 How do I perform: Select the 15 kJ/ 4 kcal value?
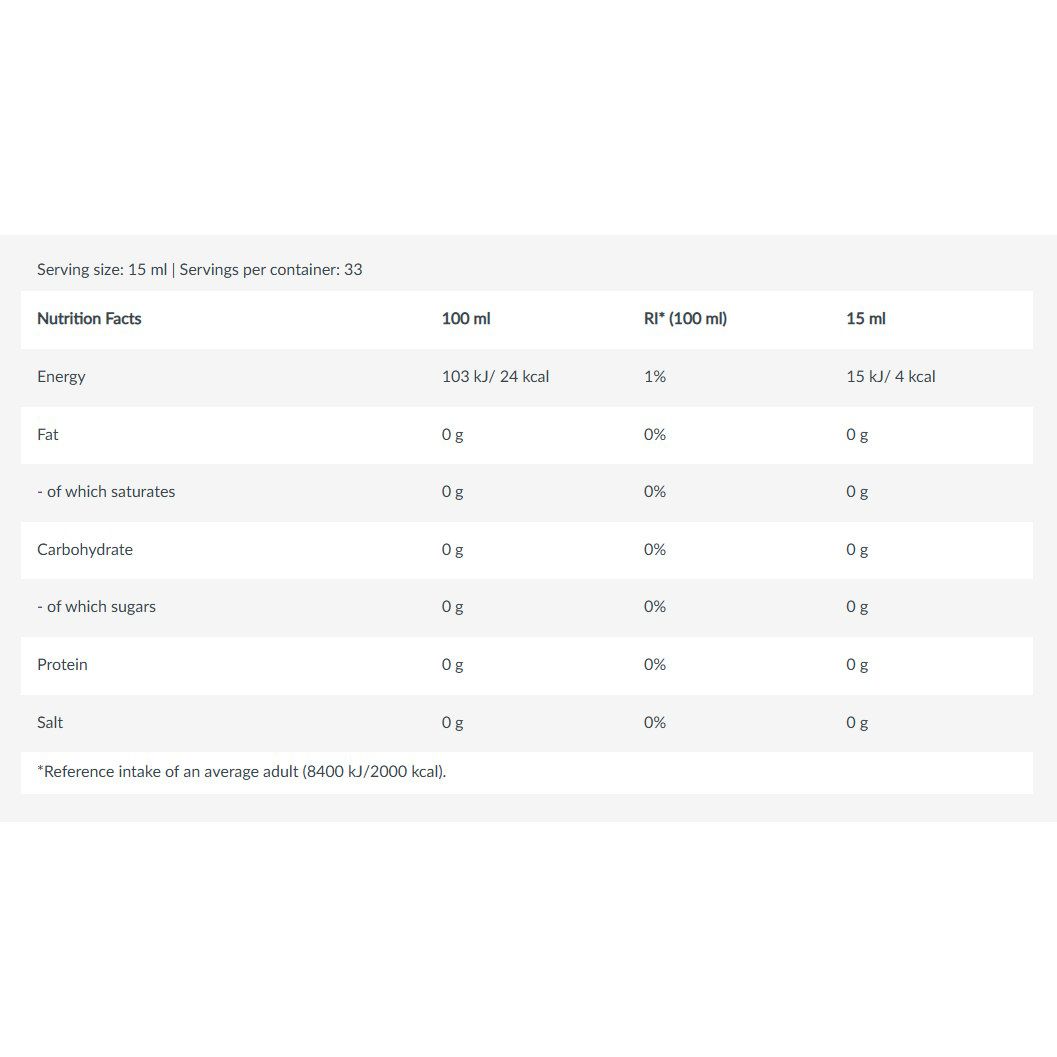coord(890,377)
